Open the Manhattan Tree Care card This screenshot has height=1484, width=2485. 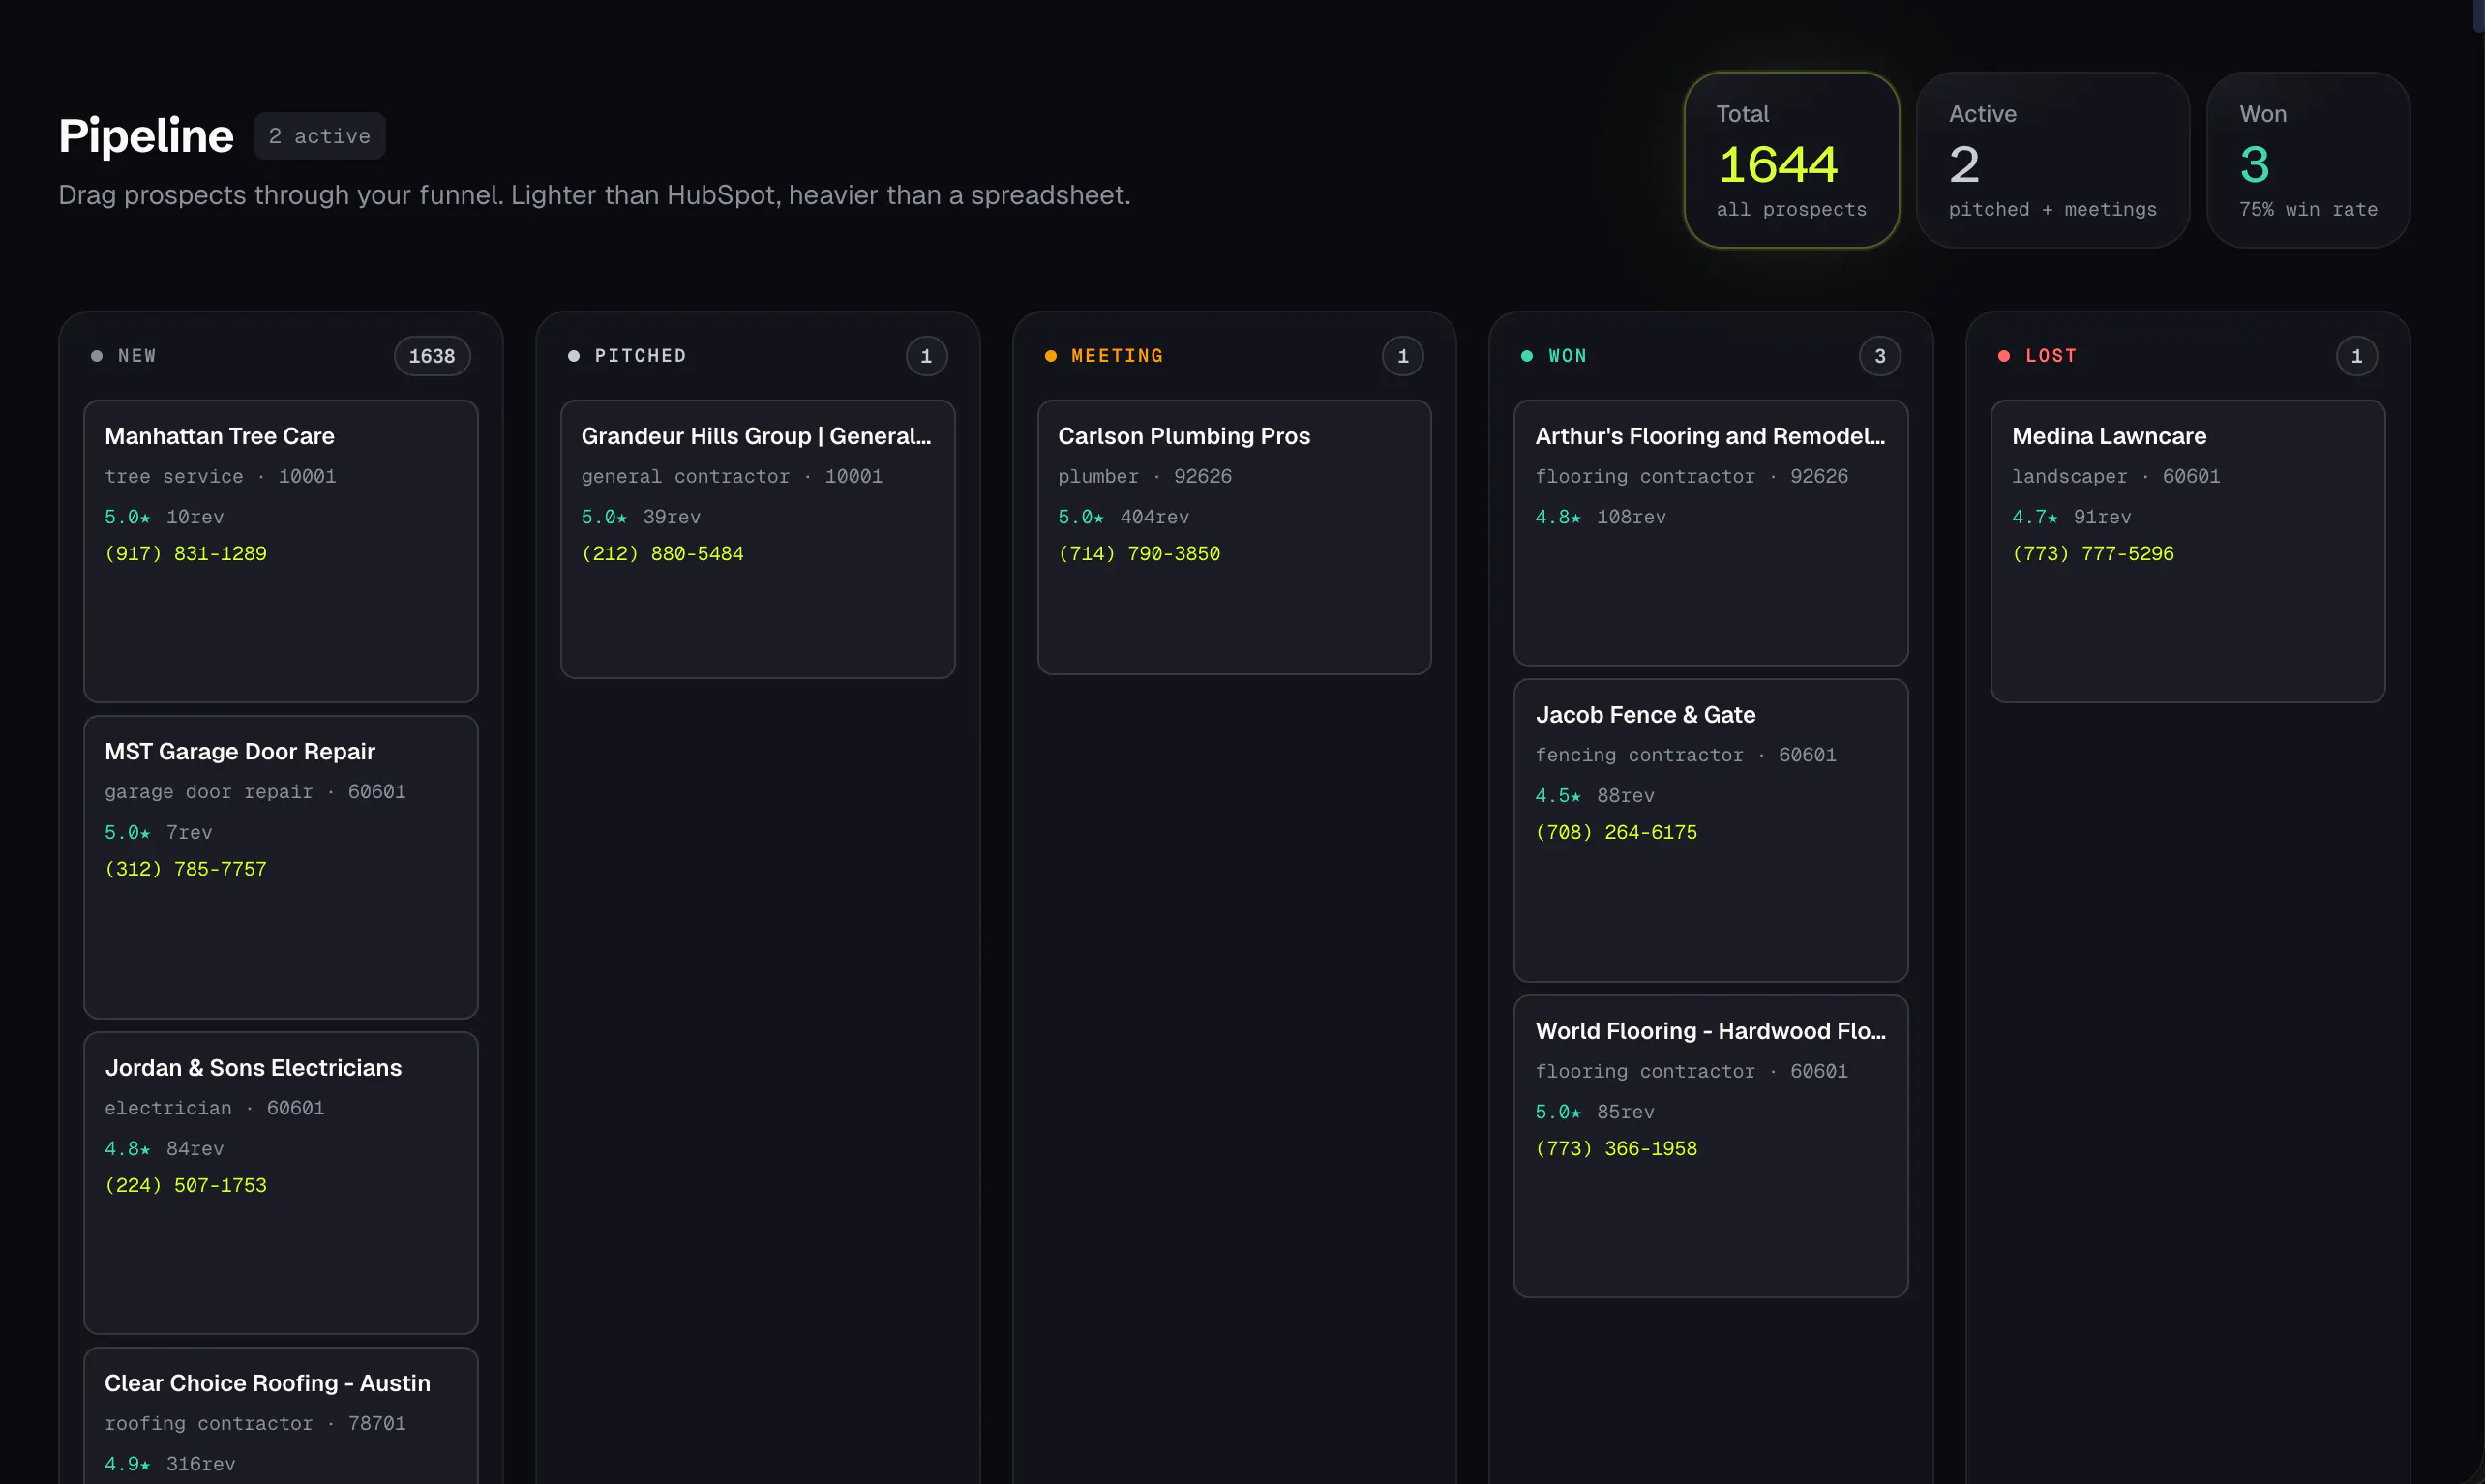pyautogui.click(x=281, y=551)
